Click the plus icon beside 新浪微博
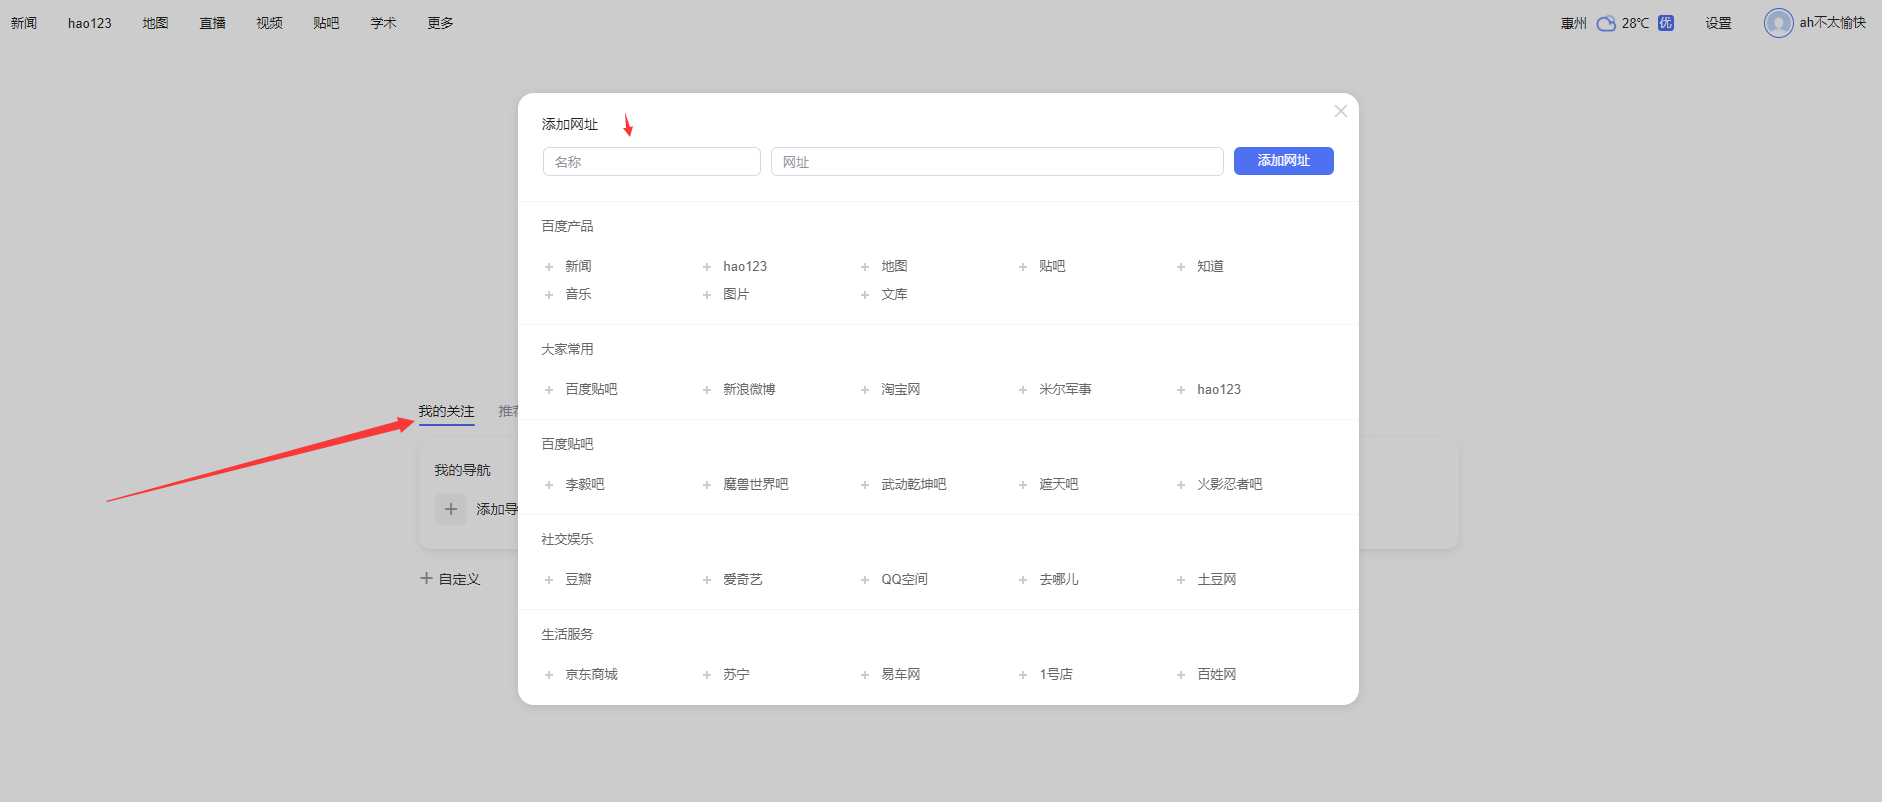 click(707, 390)
